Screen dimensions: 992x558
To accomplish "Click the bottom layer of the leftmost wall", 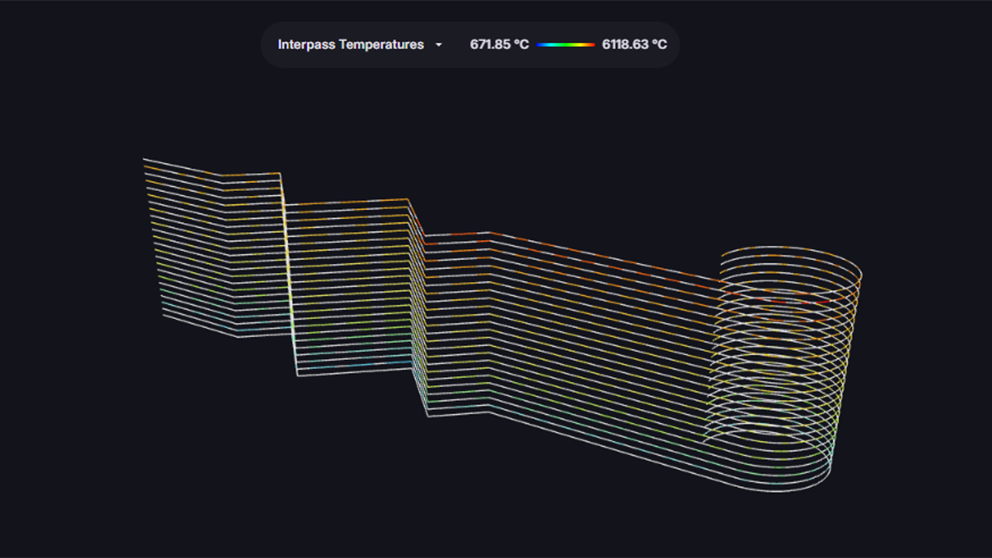I will coord(200,328).
